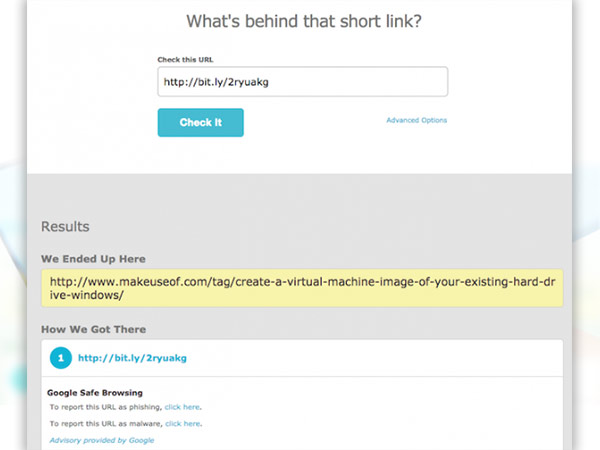Image resolution: width=600 pixels, height=450 pixels.
Task: Click here to report URL as phishing
Action: tap(183, 408)
